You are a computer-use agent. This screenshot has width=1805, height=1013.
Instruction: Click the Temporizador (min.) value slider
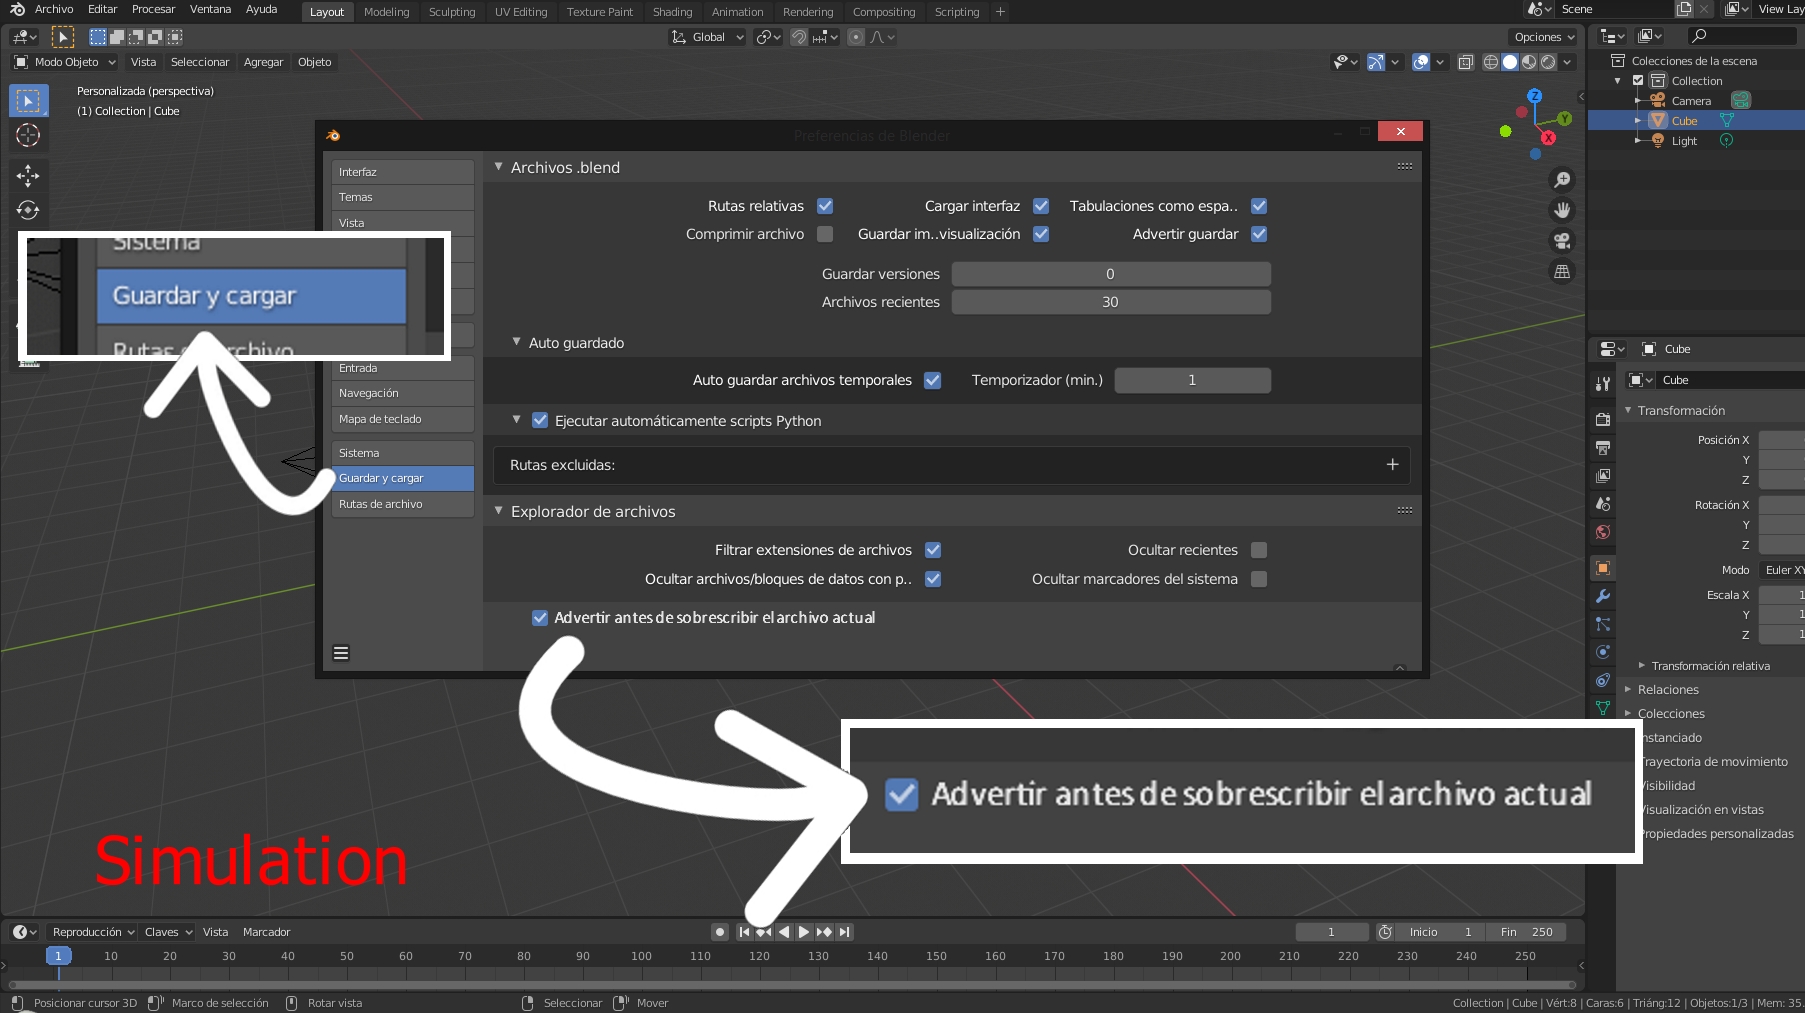[1192, 380]
